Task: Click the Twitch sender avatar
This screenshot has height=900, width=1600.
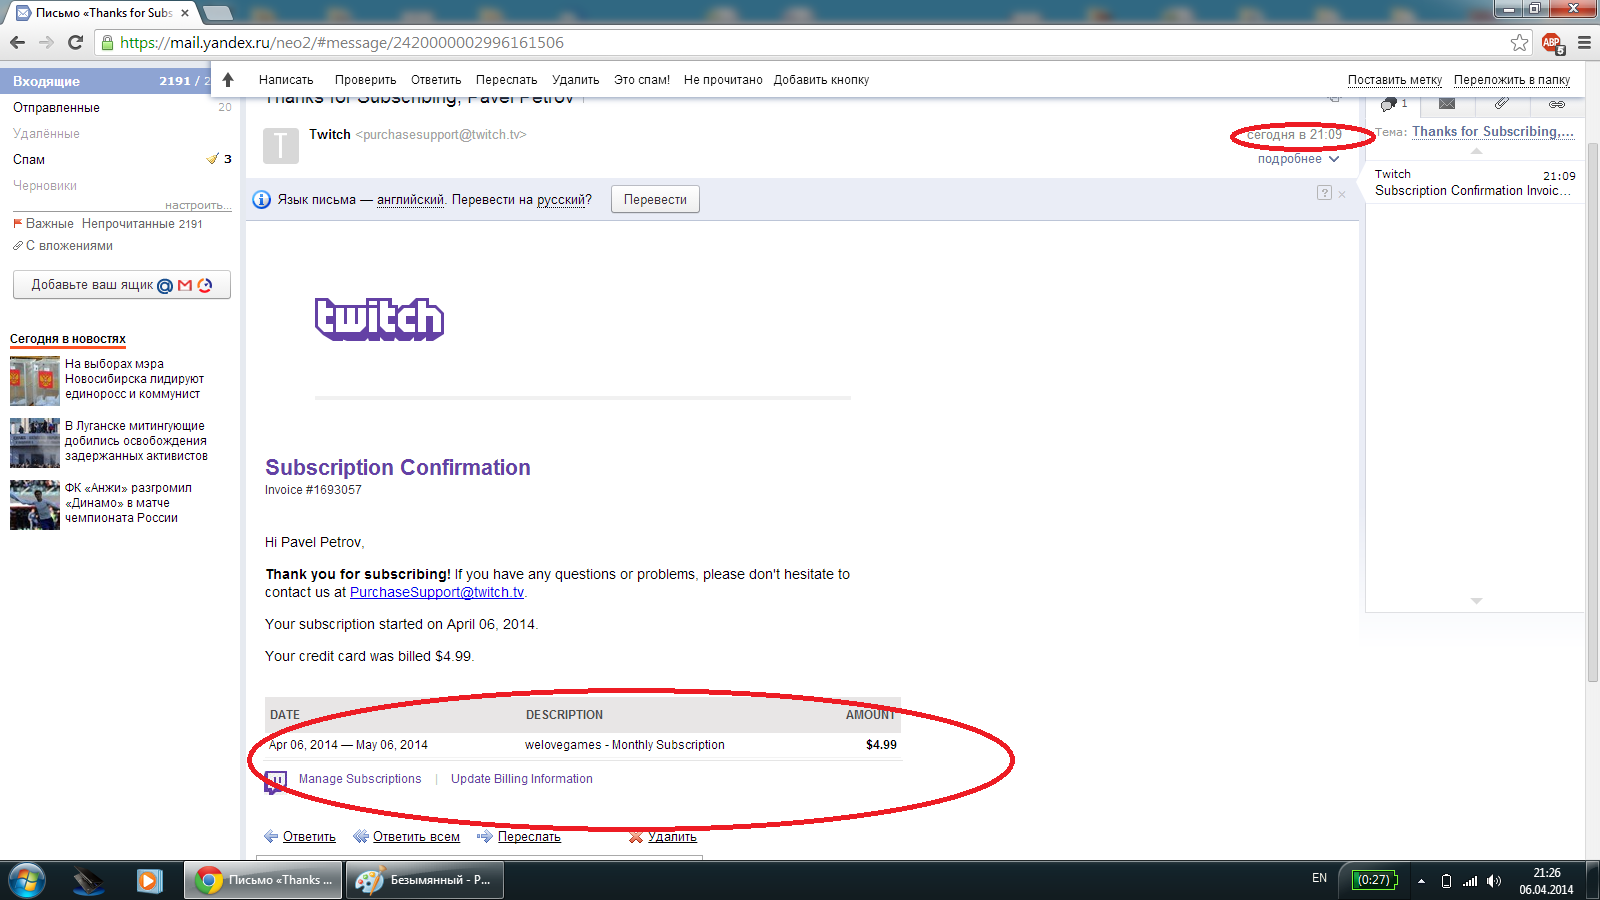Action: point(281,145)
